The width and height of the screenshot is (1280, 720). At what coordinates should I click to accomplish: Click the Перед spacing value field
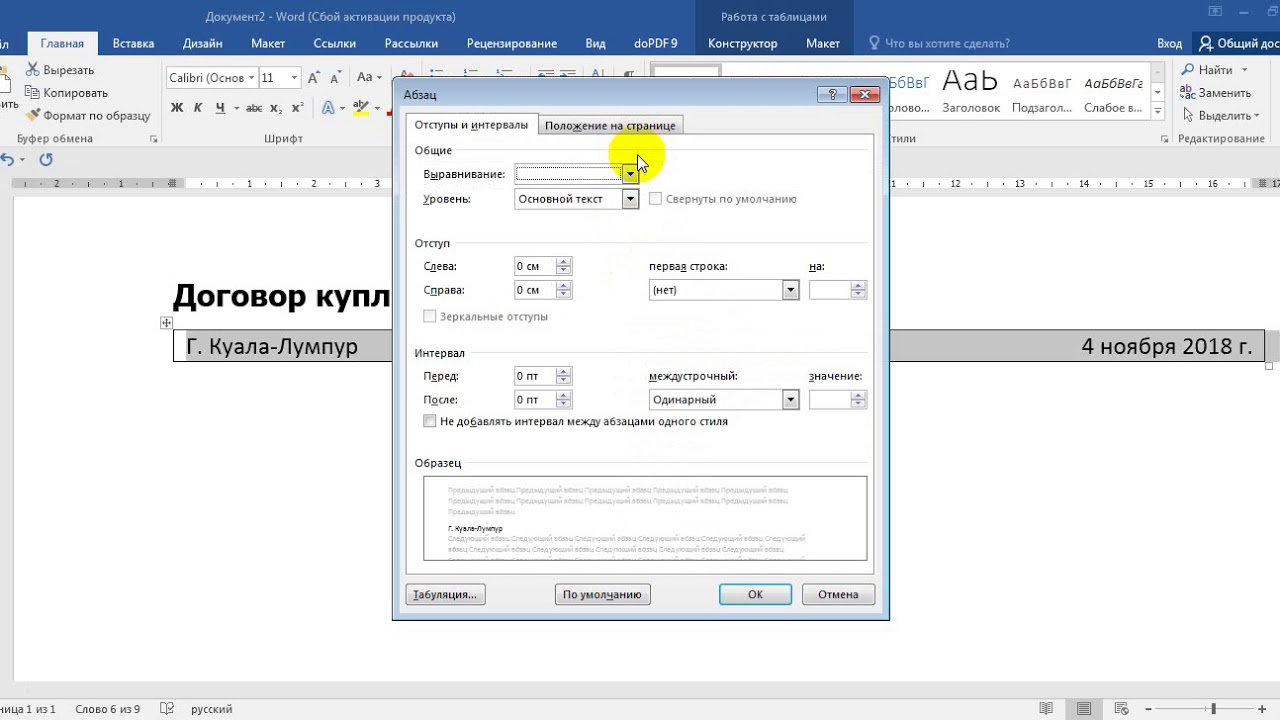[534, 376]
